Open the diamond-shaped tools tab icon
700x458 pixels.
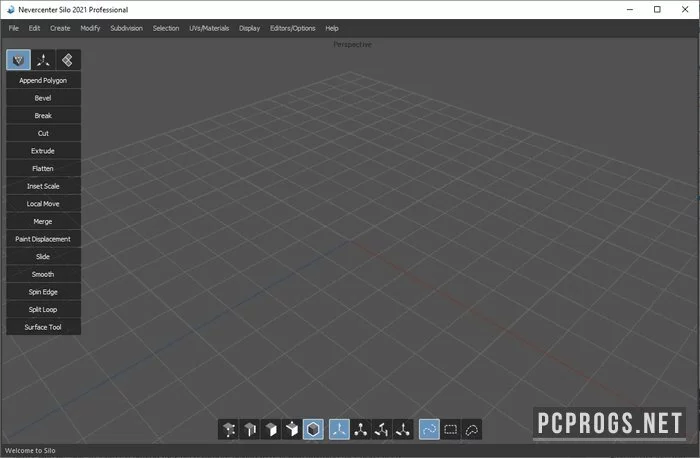tap(68, 60)
